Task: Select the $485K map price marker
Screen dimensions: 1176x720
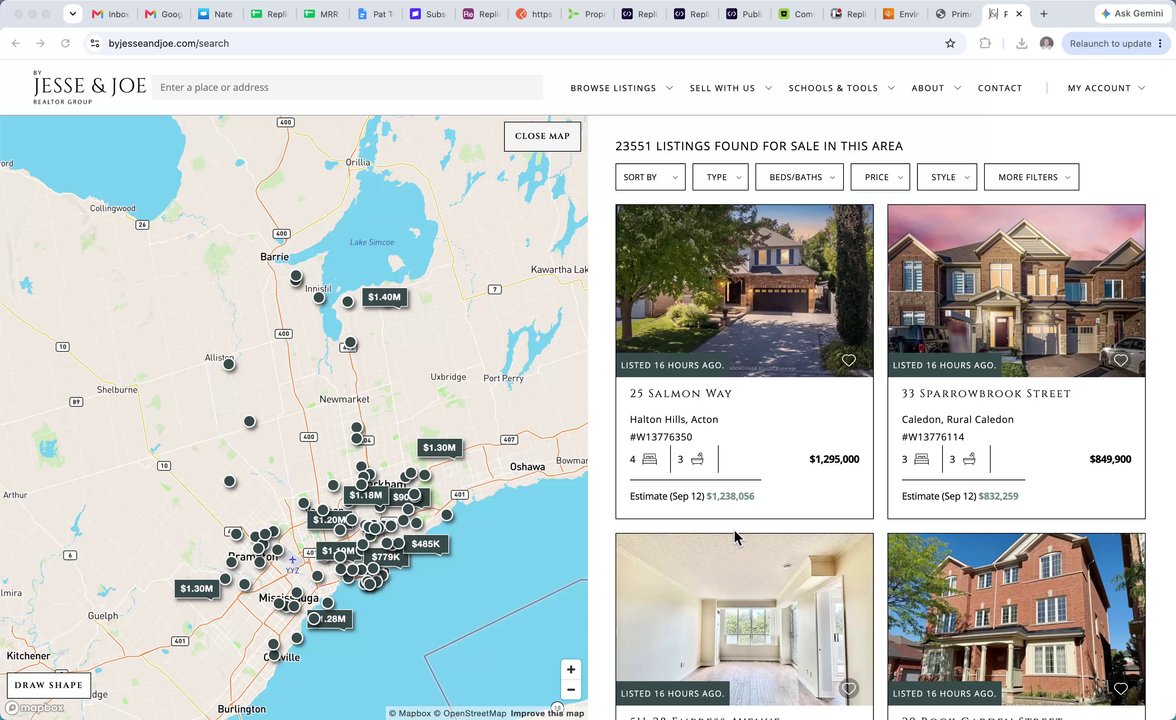Action: click(x=426, y=544)
